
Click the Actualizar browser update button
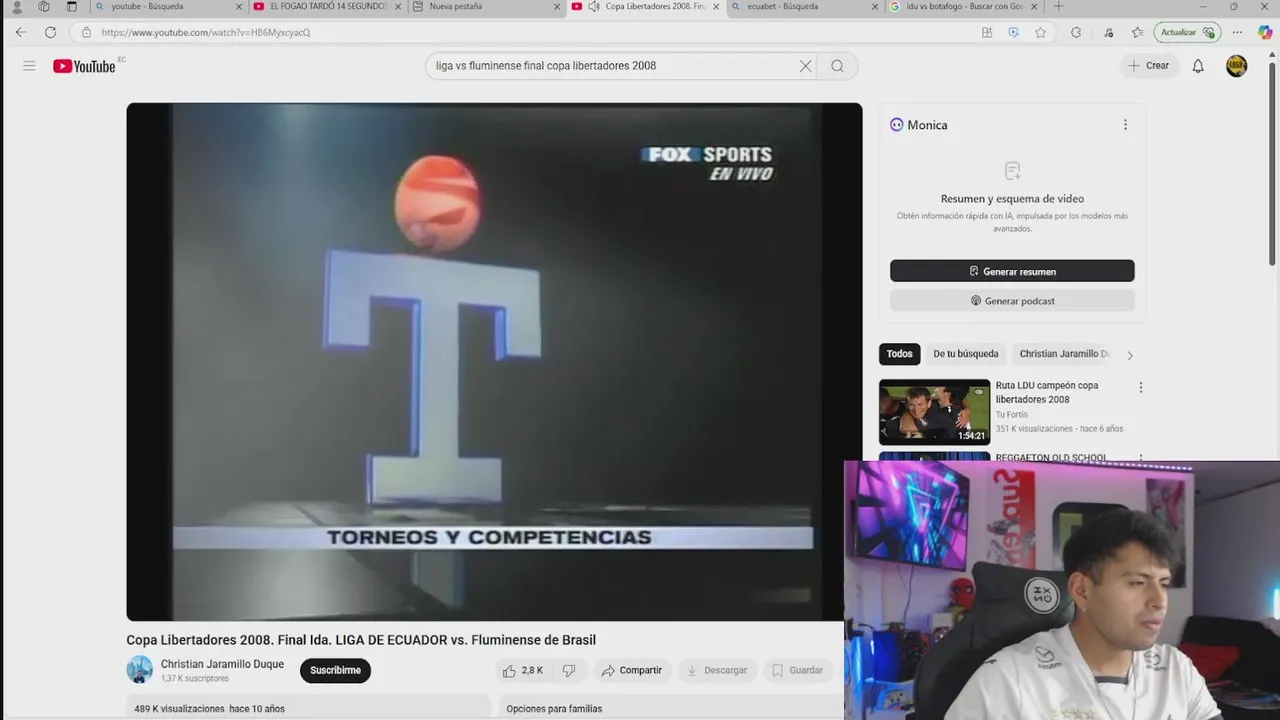click(1187, 32)
